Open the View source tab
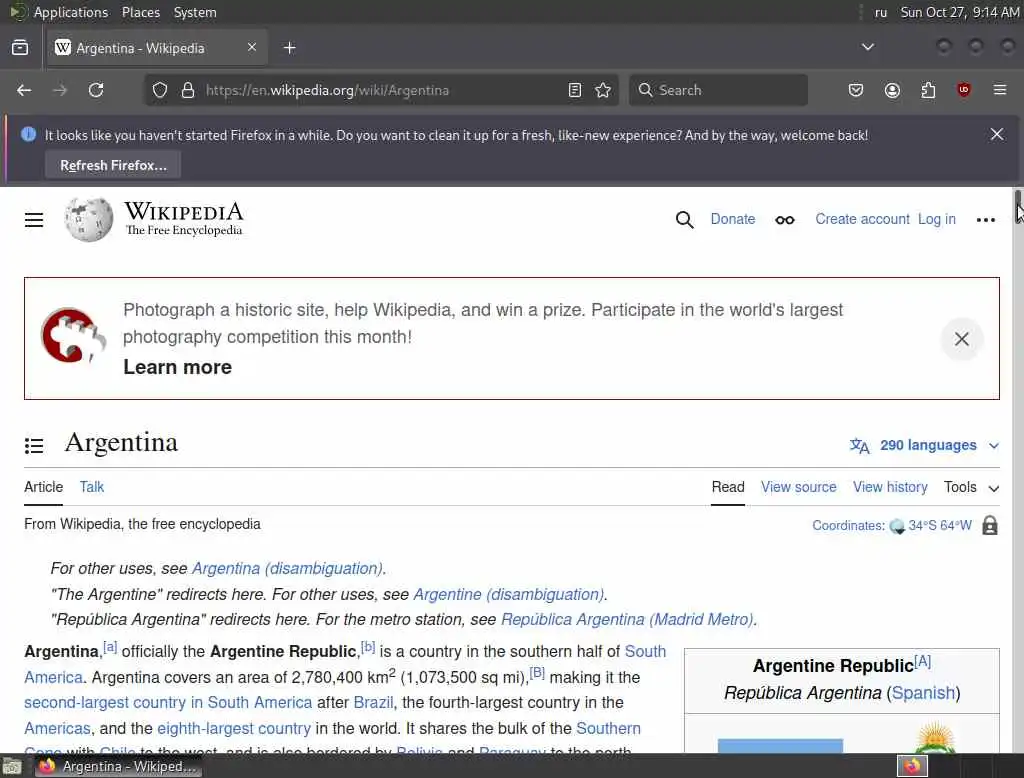Viewport: 1024px width, 778px height. click(799, 487)
